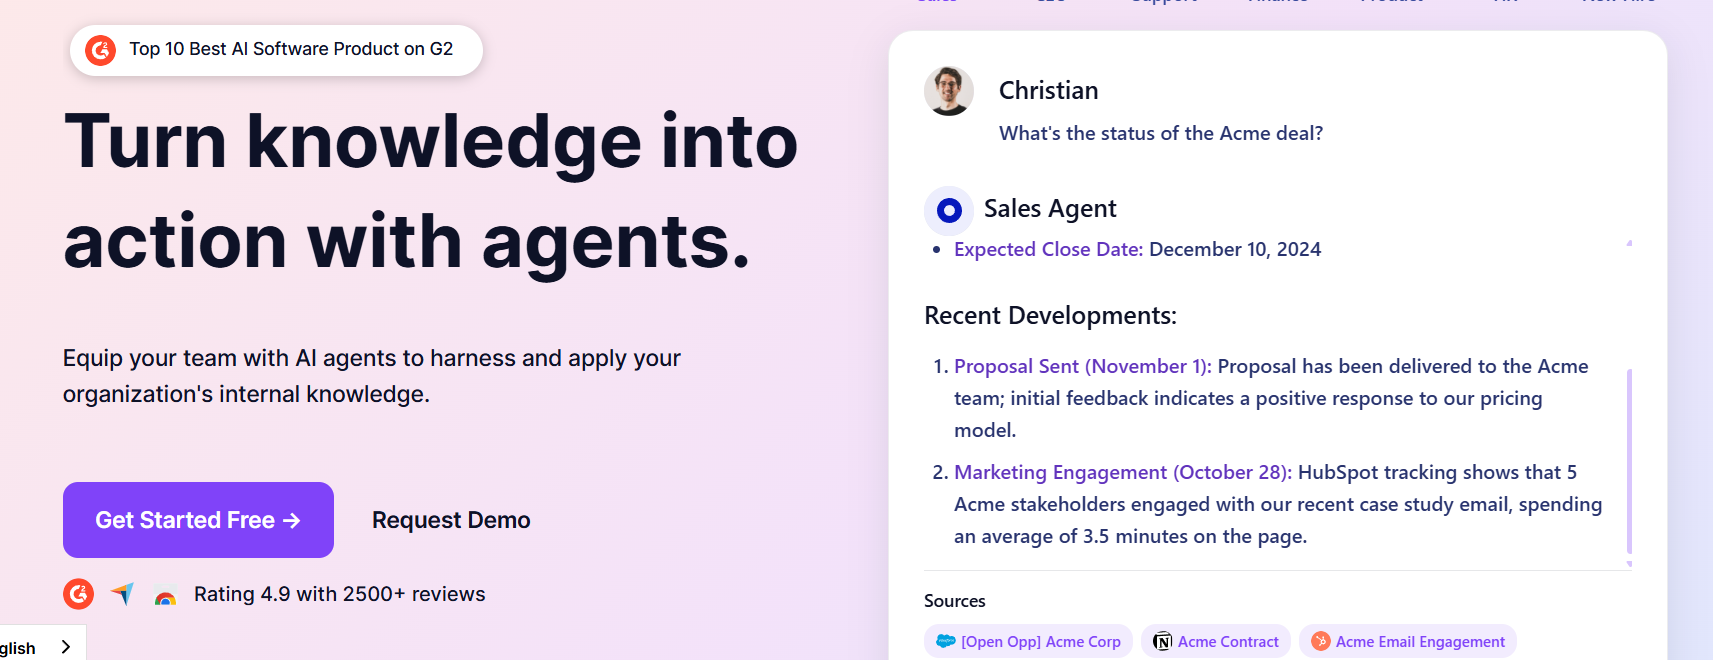The height and width of the screenshot is (660, 1713).
Task: Click the G2 icon beside the rating
Action: point(78,594)
